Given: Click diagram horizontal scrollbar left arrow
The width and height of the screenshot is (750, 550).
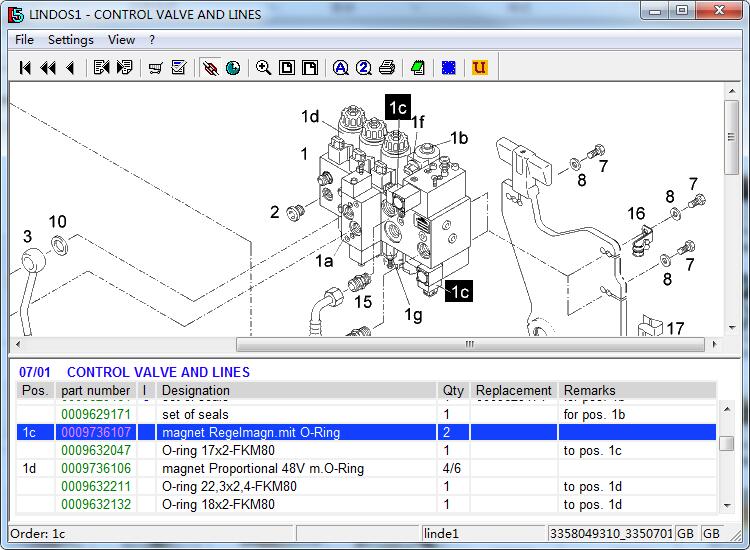Looking at the screenshot, I should [x=18, y=344].
